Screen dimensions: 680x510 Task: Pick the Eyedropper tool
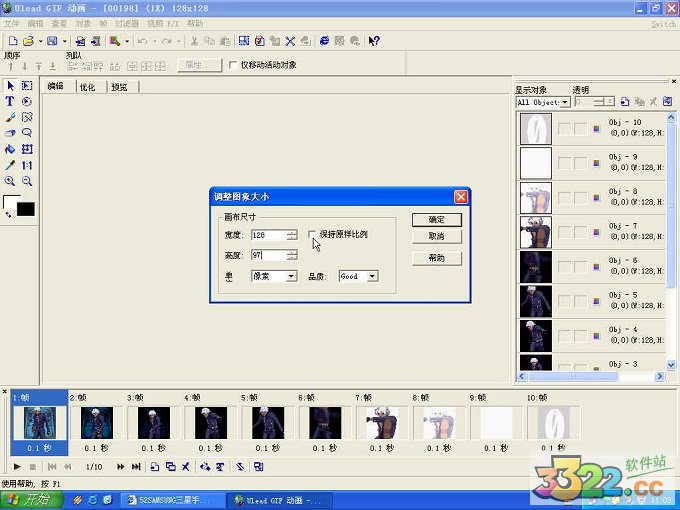tap(10, 165)
